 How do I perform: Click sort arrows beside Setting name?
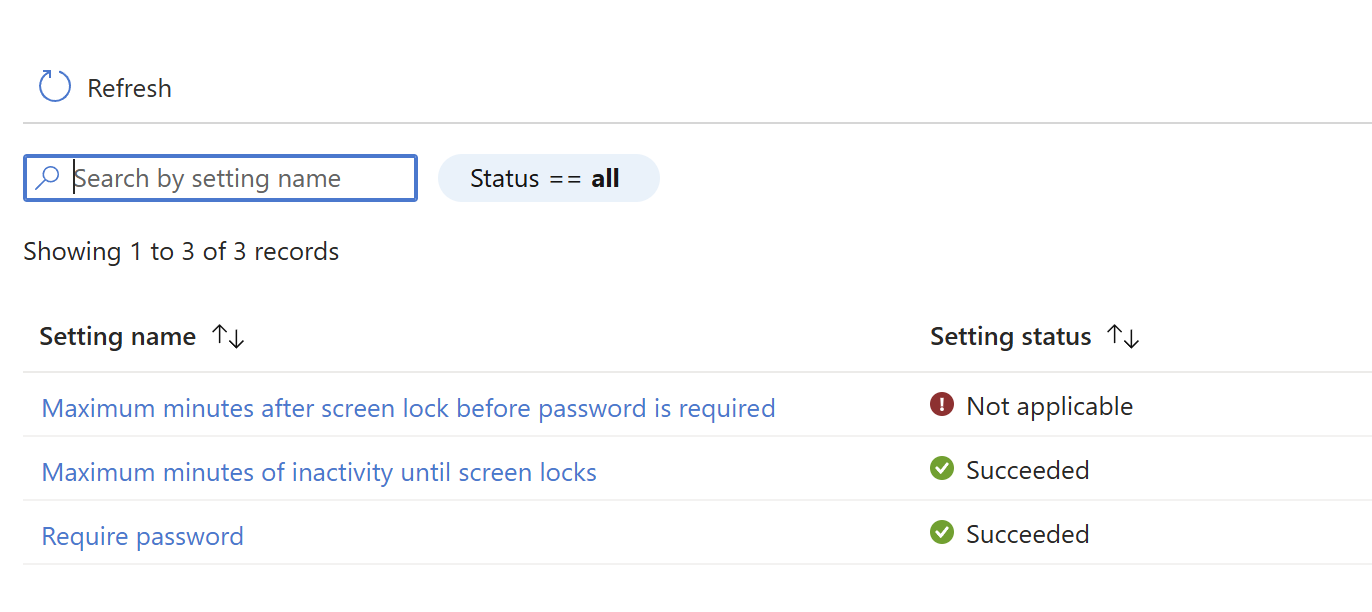[229, 337]
